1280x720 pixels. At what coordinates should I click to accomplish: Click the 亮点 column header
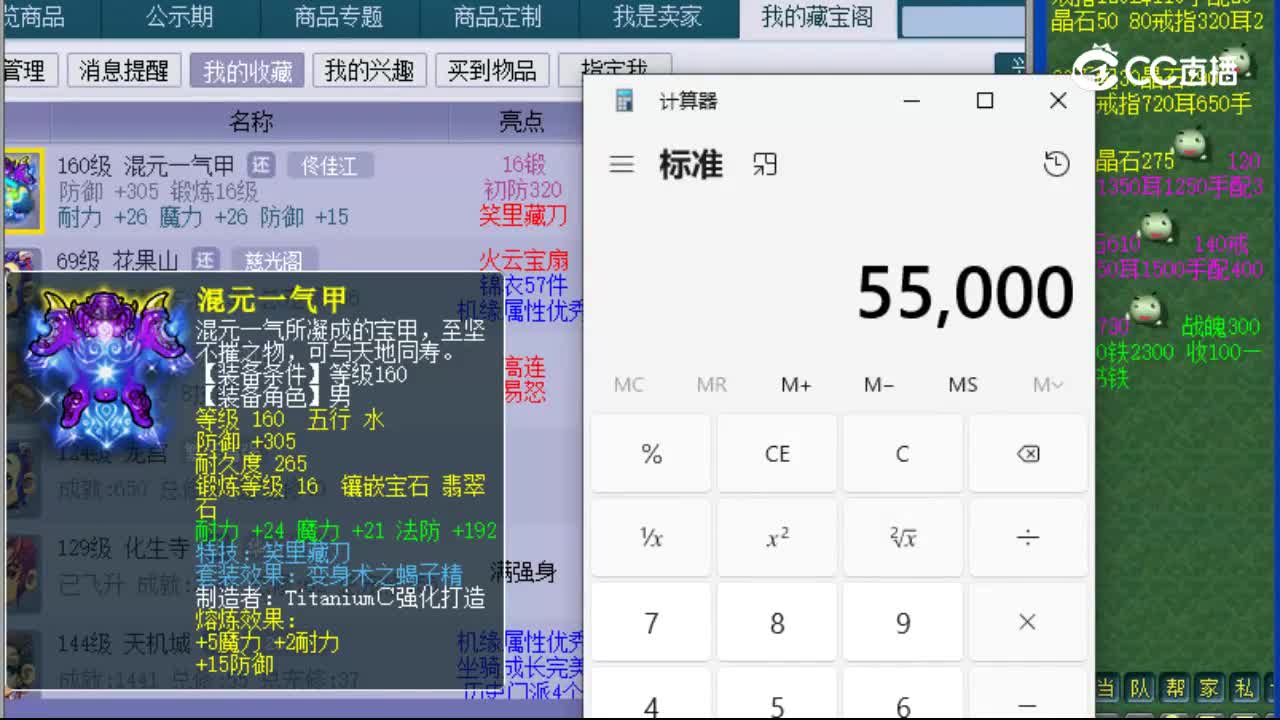tap(521, 122)
